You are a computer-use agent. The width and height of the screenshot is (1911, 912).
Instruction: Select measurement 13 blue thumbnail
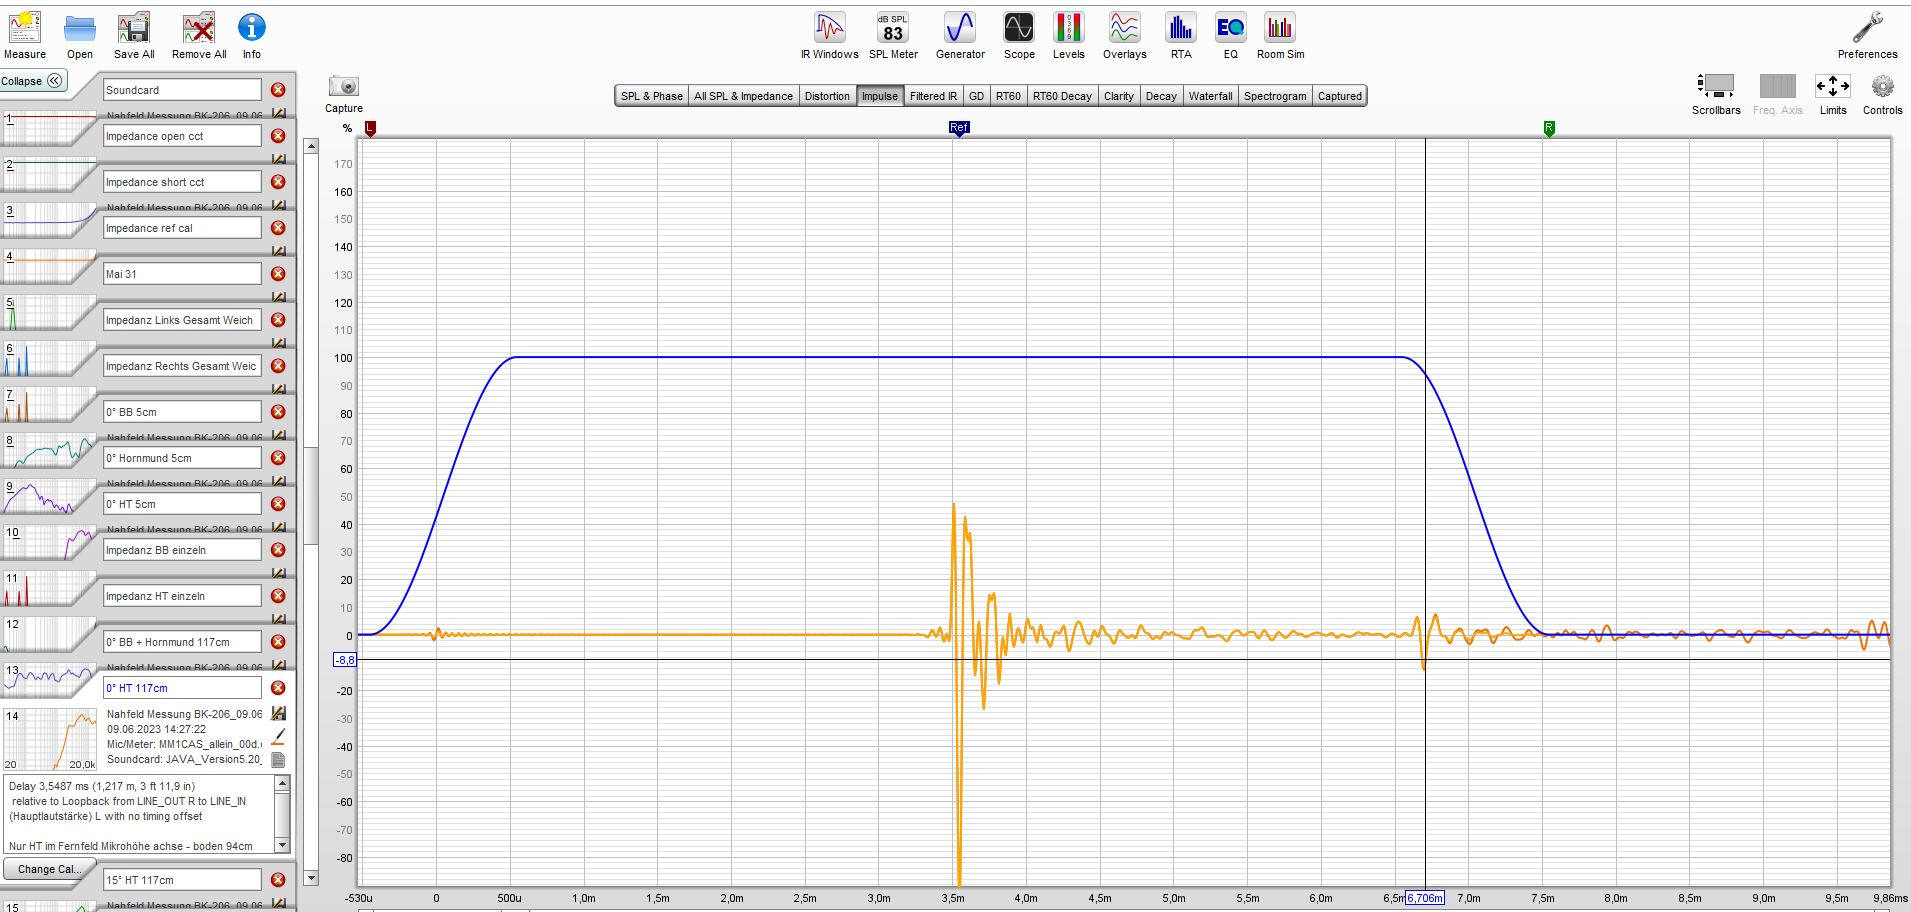49,681
